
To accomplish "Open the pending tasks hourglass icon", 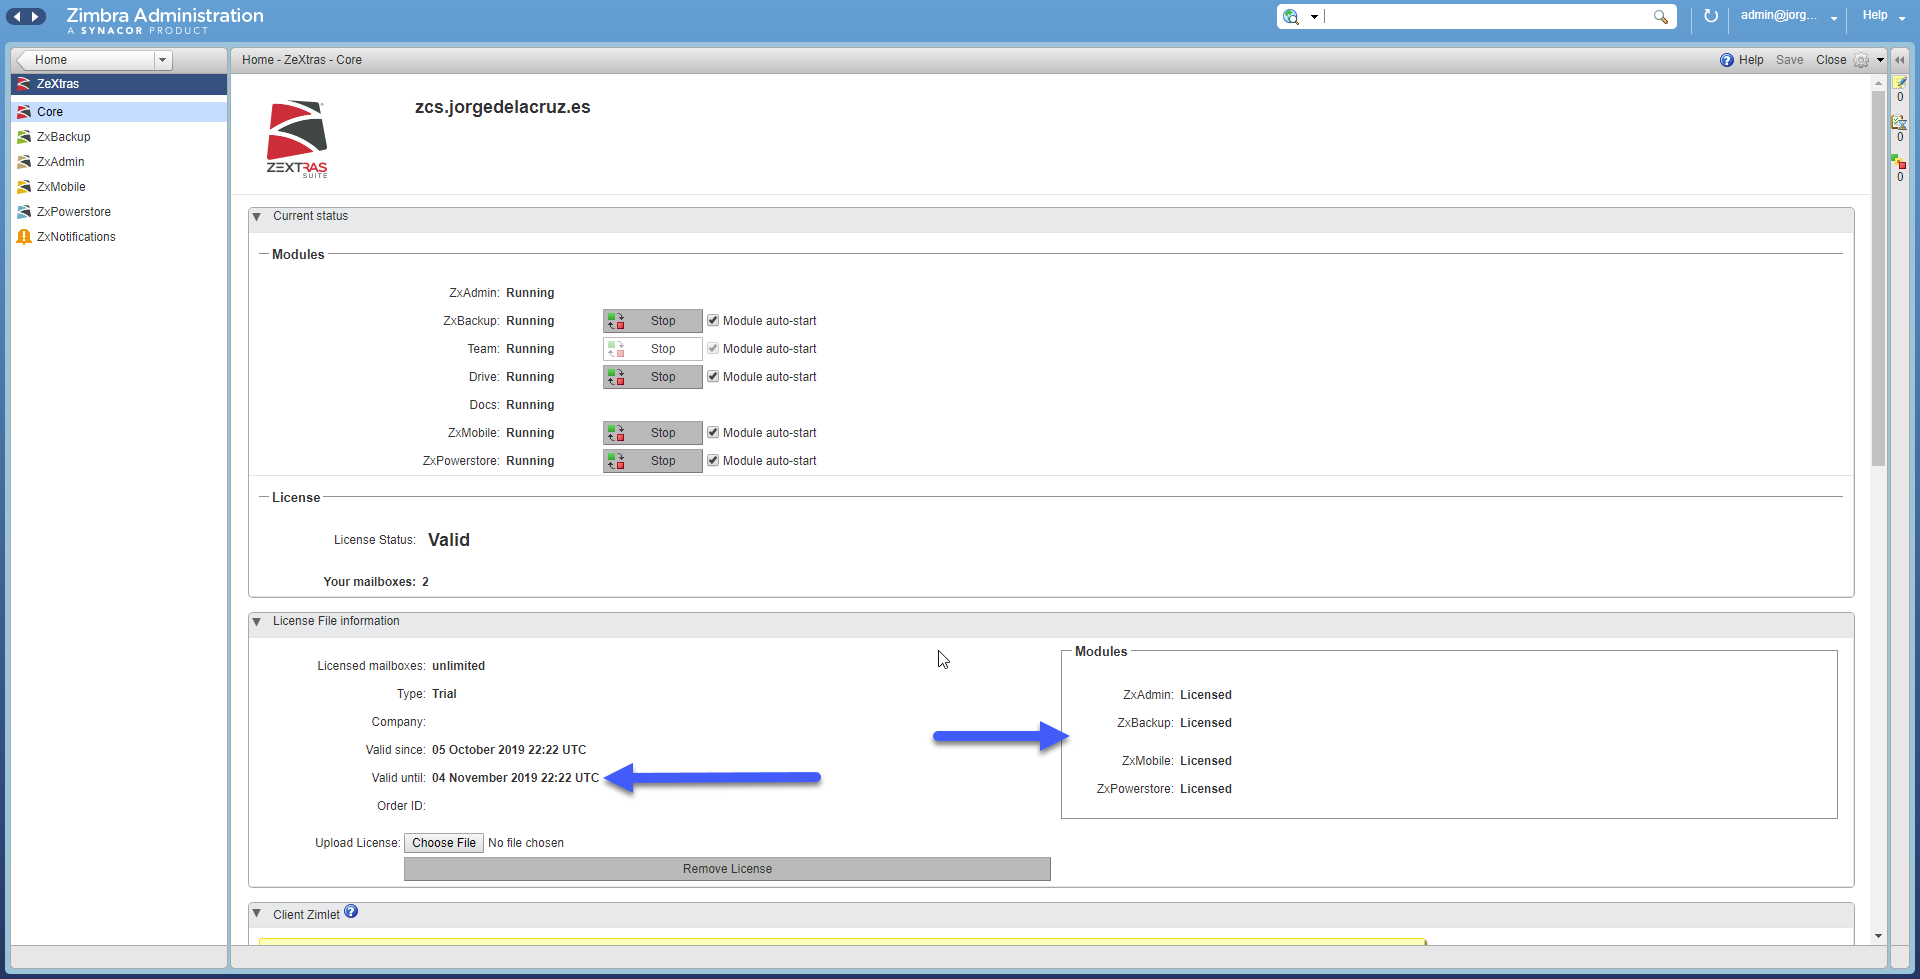I will [1900, 122].
